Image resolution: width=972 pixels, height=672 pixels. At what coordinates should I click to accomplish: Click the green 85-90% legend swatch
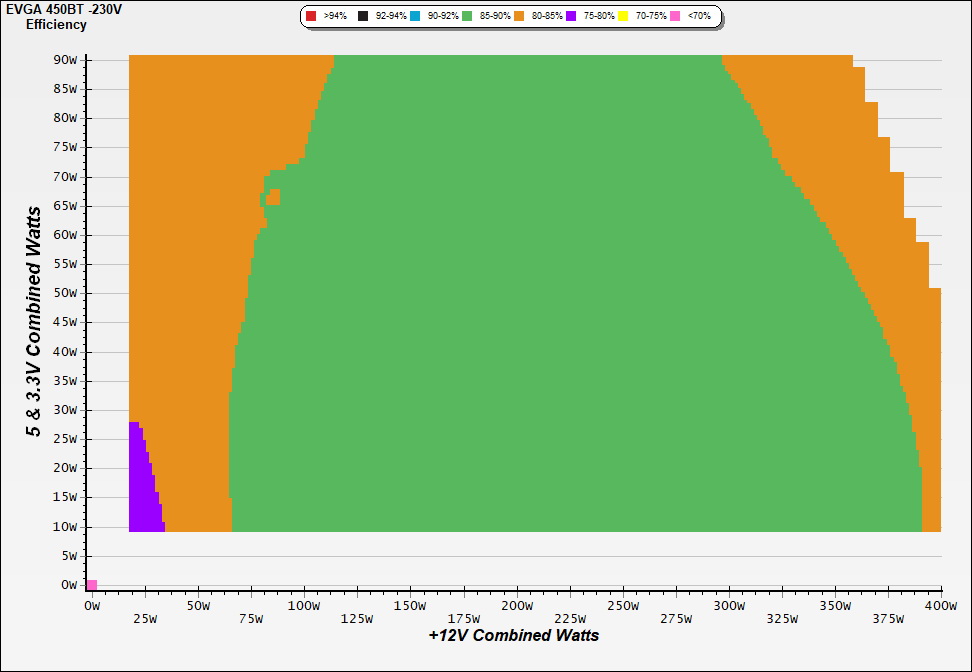[x=467, y=17]
